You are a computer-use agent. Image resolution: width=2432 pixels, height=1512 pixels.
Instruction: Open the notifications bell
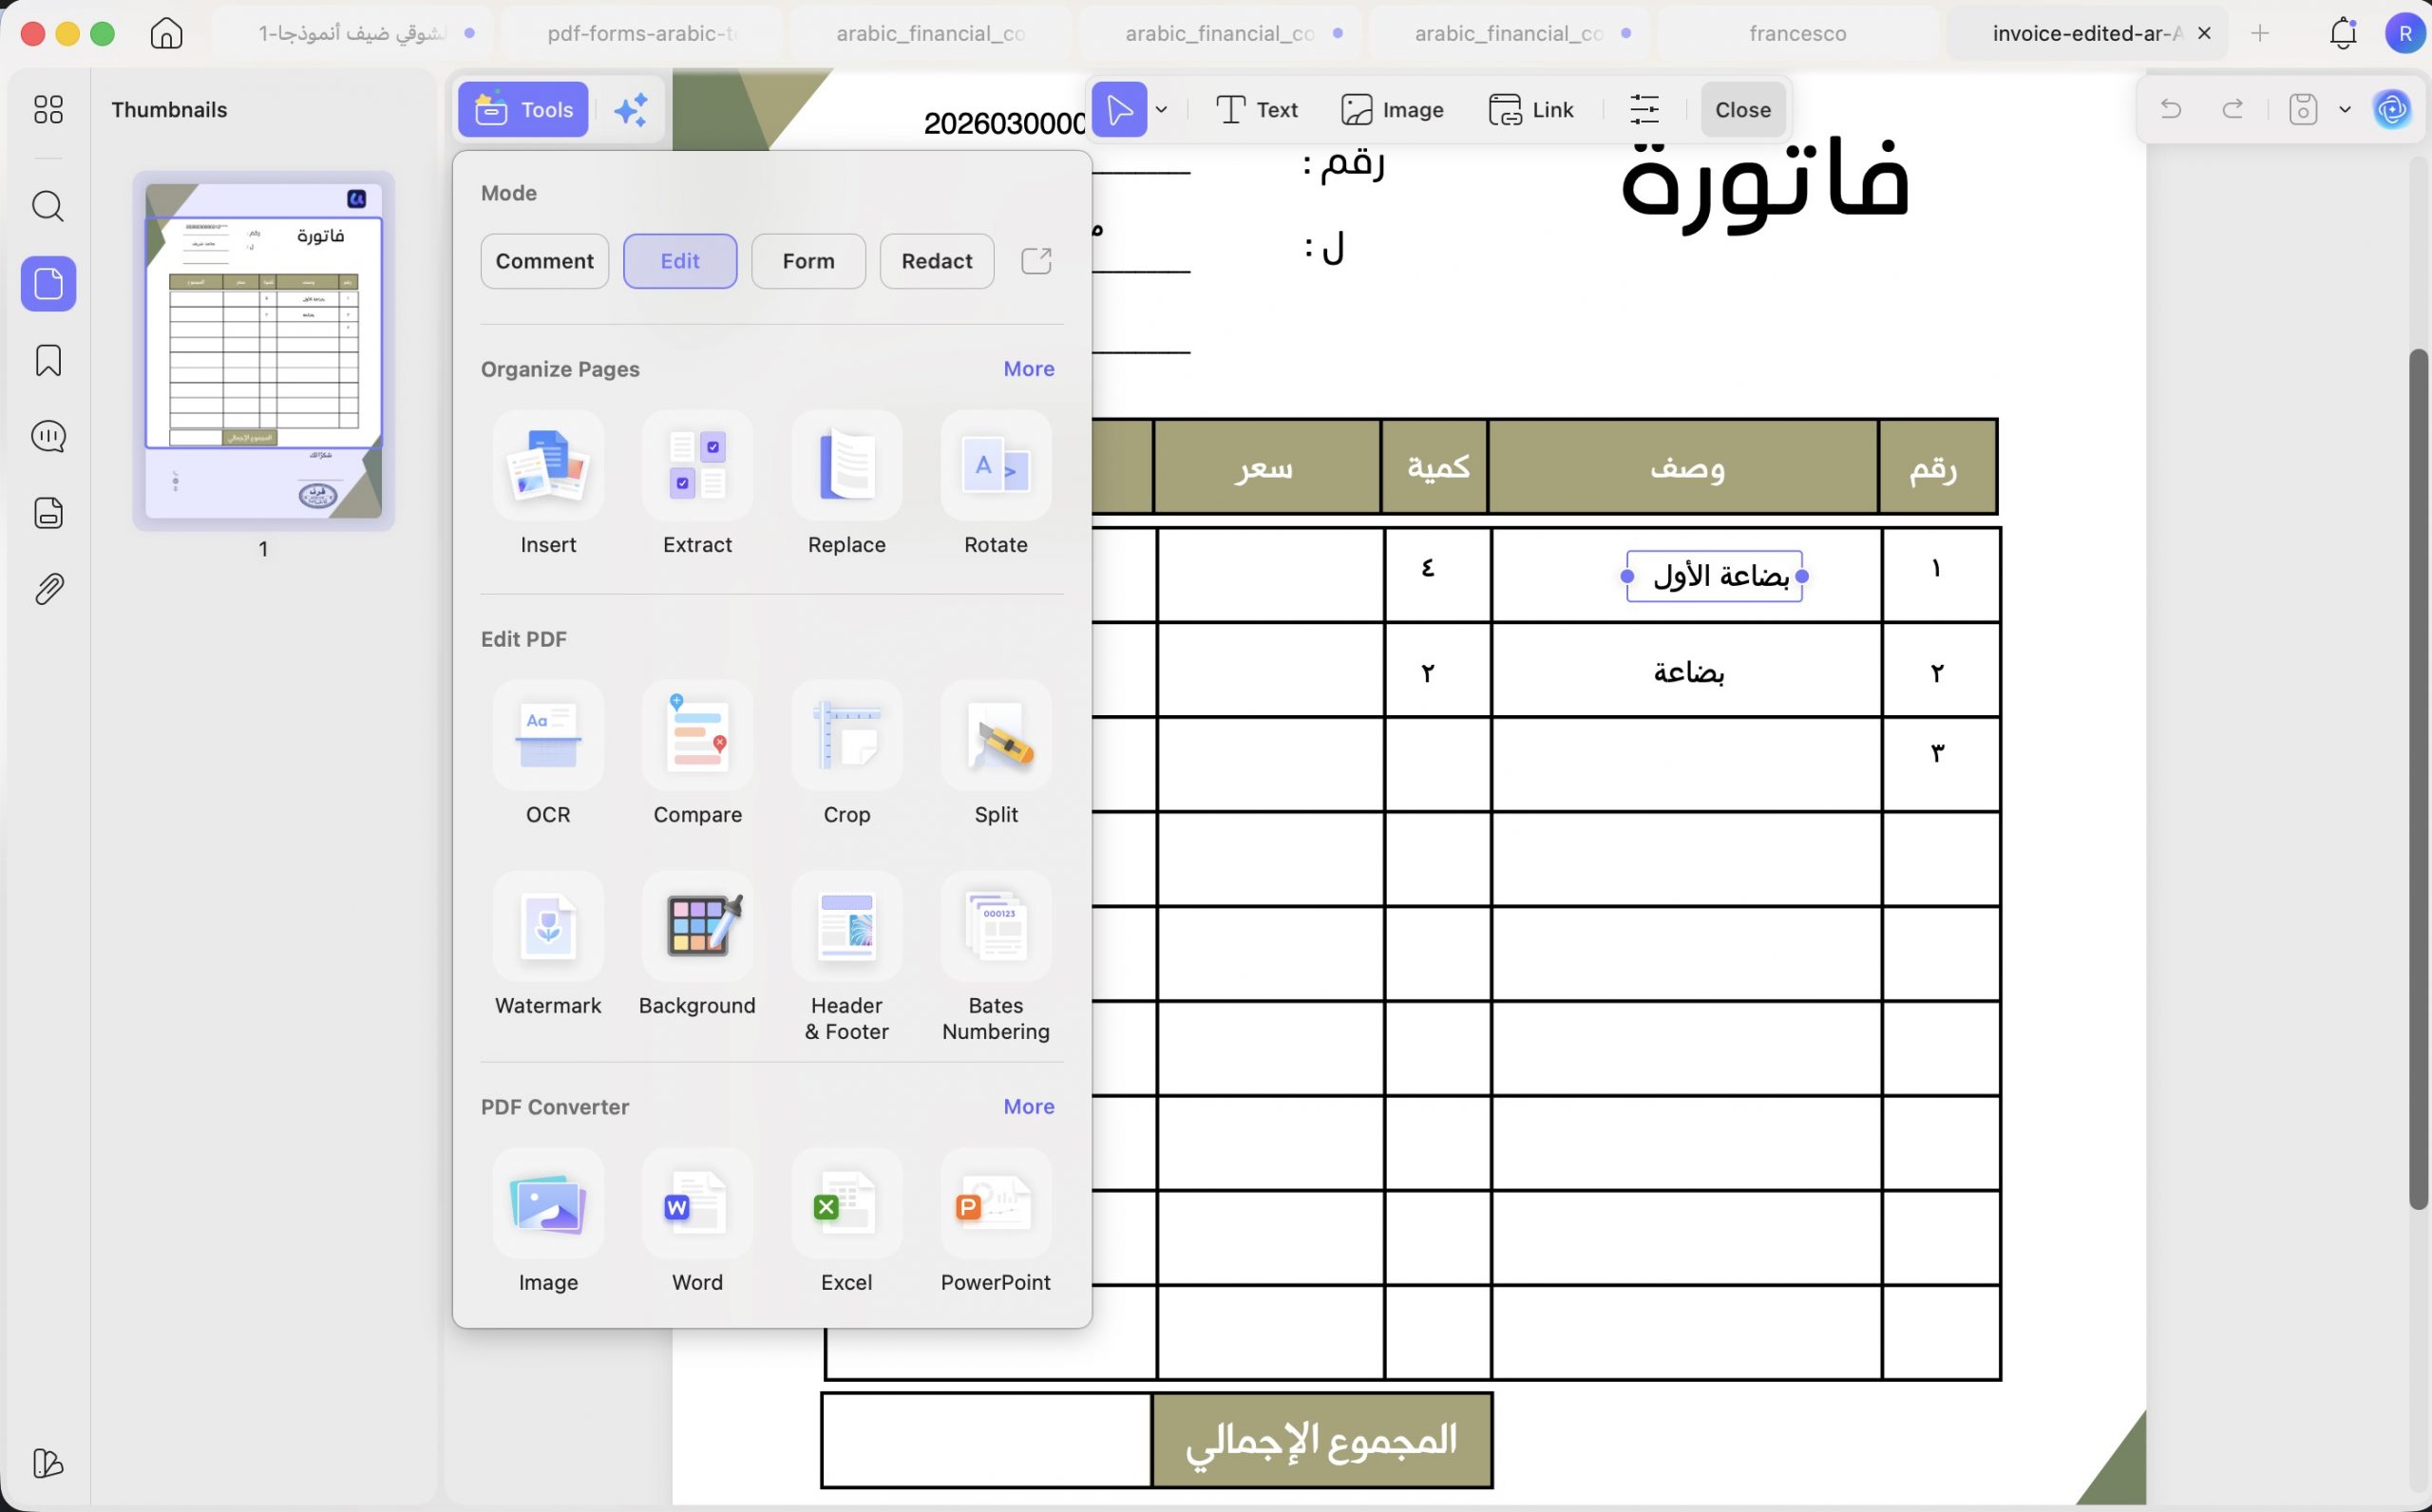[x=2343, y=33]
